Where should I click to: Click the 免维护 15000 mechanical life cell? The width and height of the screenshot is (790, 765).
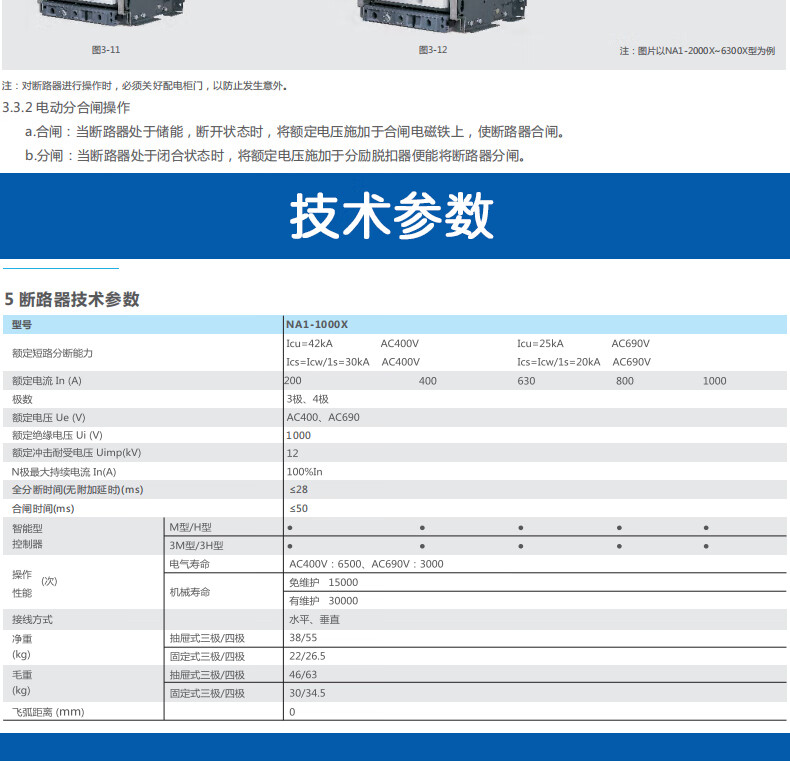pyautogui.click(x=323, y=582)
